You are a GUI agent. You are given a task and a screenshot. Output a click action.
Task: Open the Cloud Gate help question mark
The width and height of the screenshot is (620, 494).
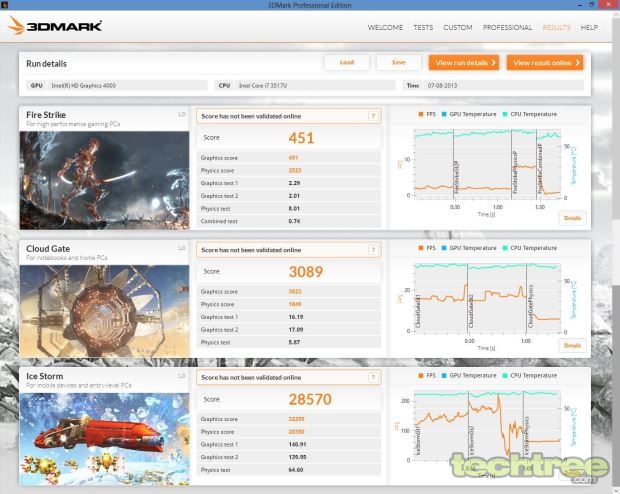tap(373, 250)
